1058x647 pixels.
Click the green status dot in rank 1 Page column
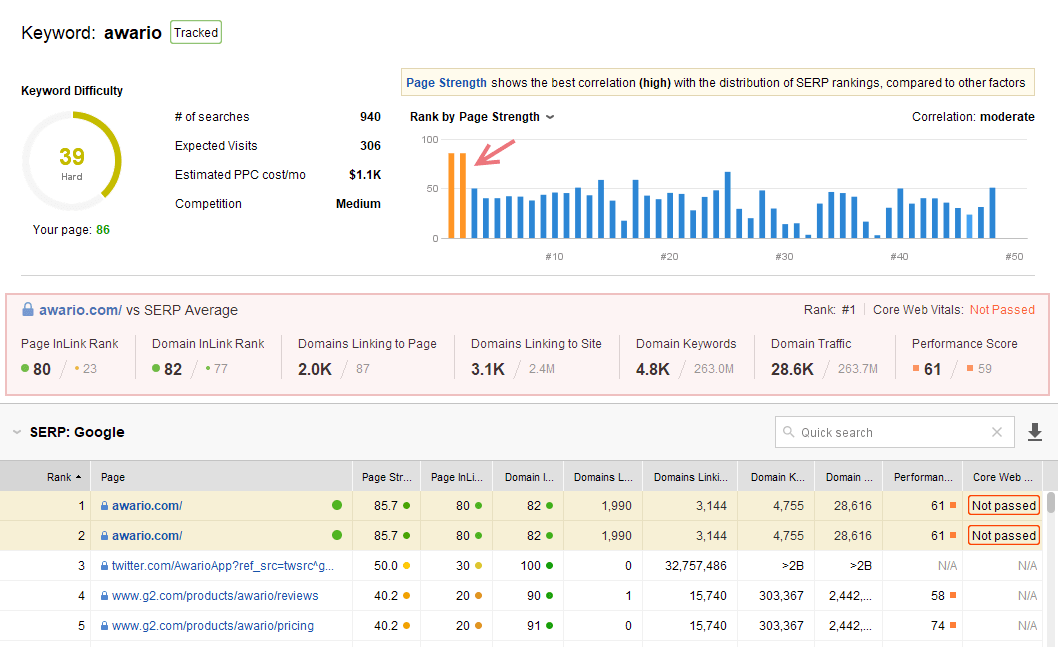(337, 505)
